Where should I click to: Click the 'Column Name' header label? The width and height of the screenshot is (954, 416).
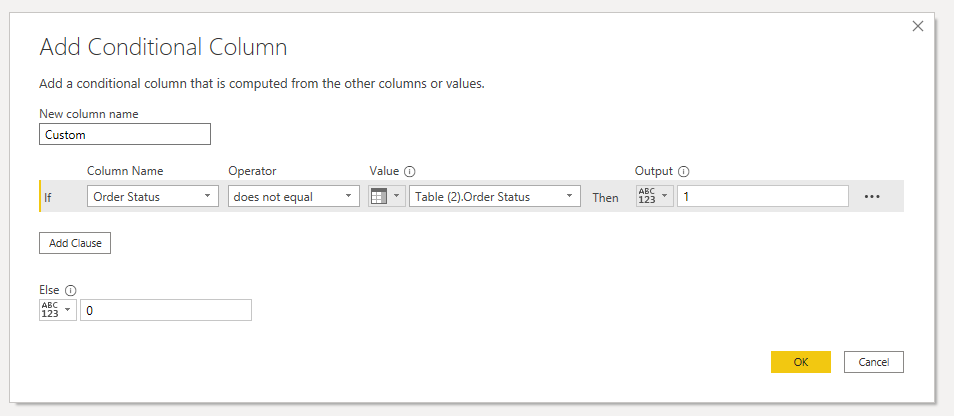(125, 171)
